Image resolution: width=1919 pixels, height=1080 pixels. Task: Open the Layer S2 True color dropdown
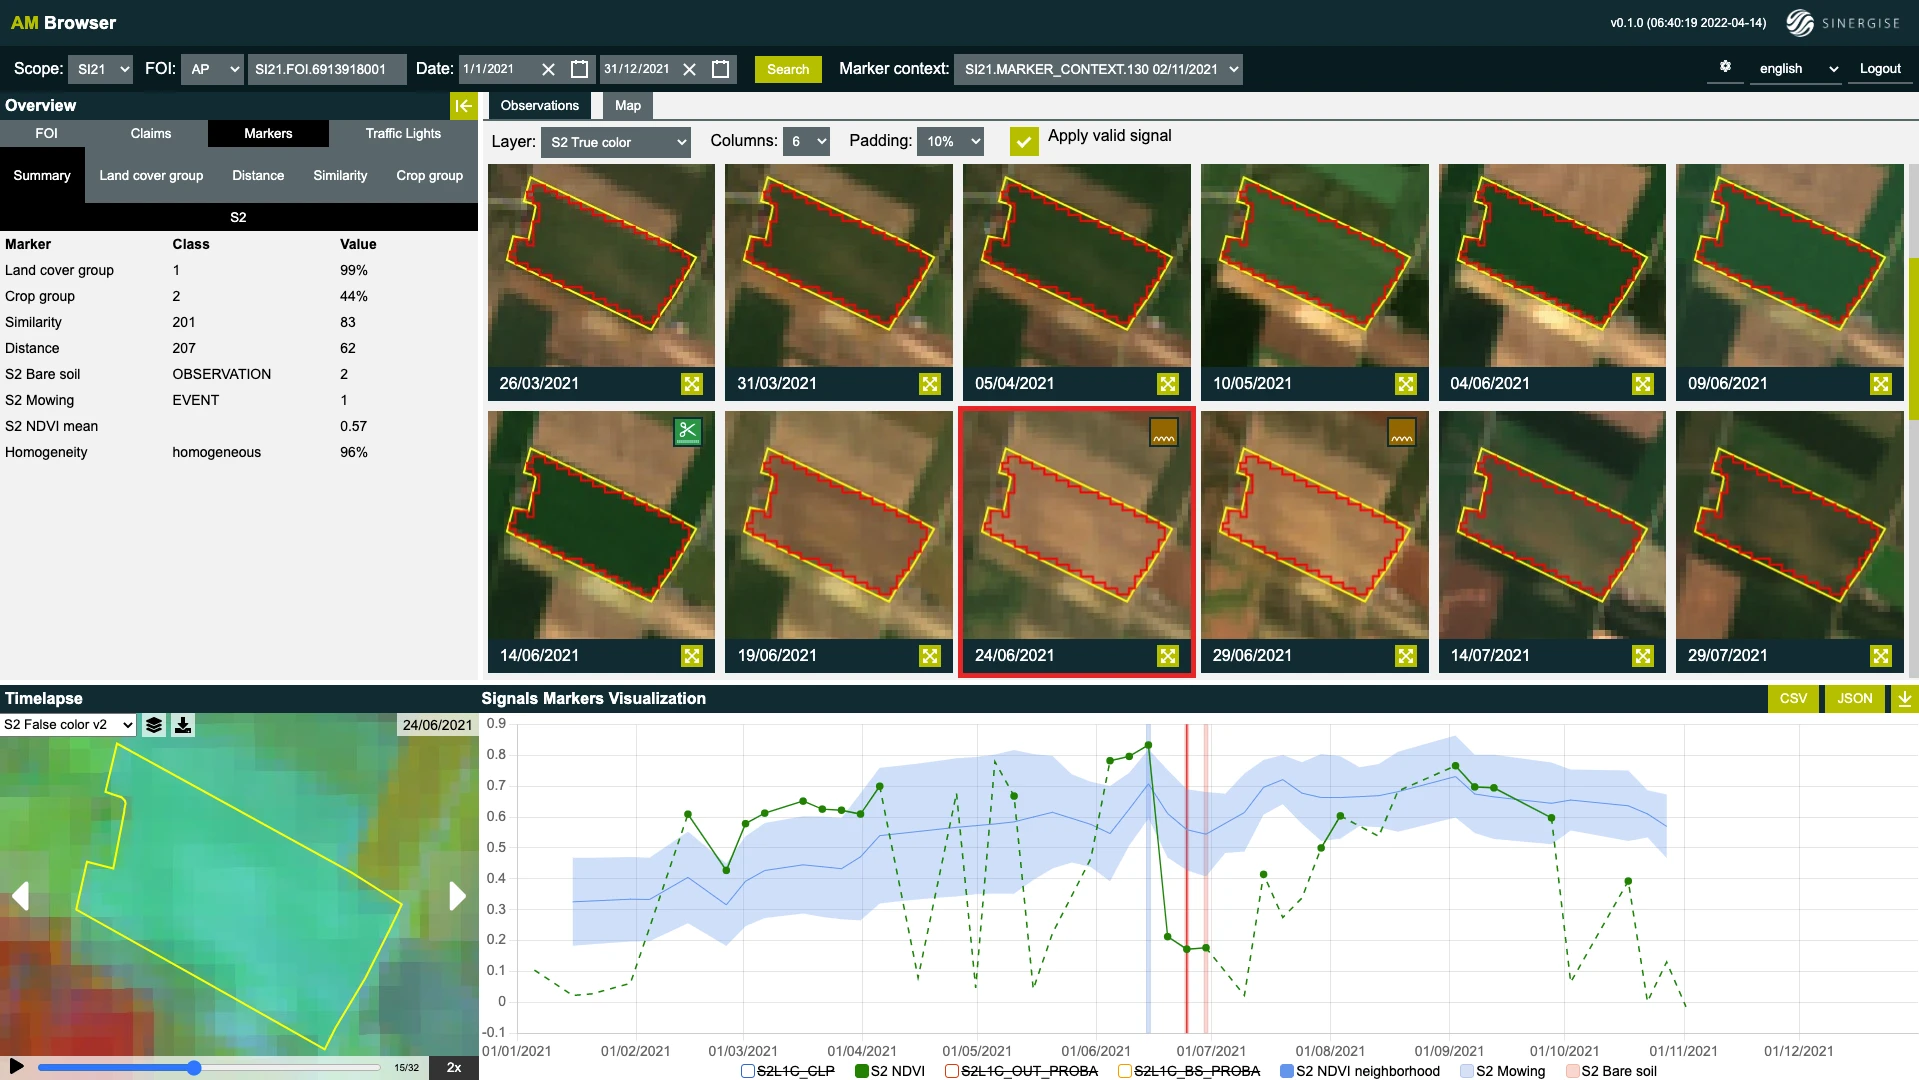(616, 142)
